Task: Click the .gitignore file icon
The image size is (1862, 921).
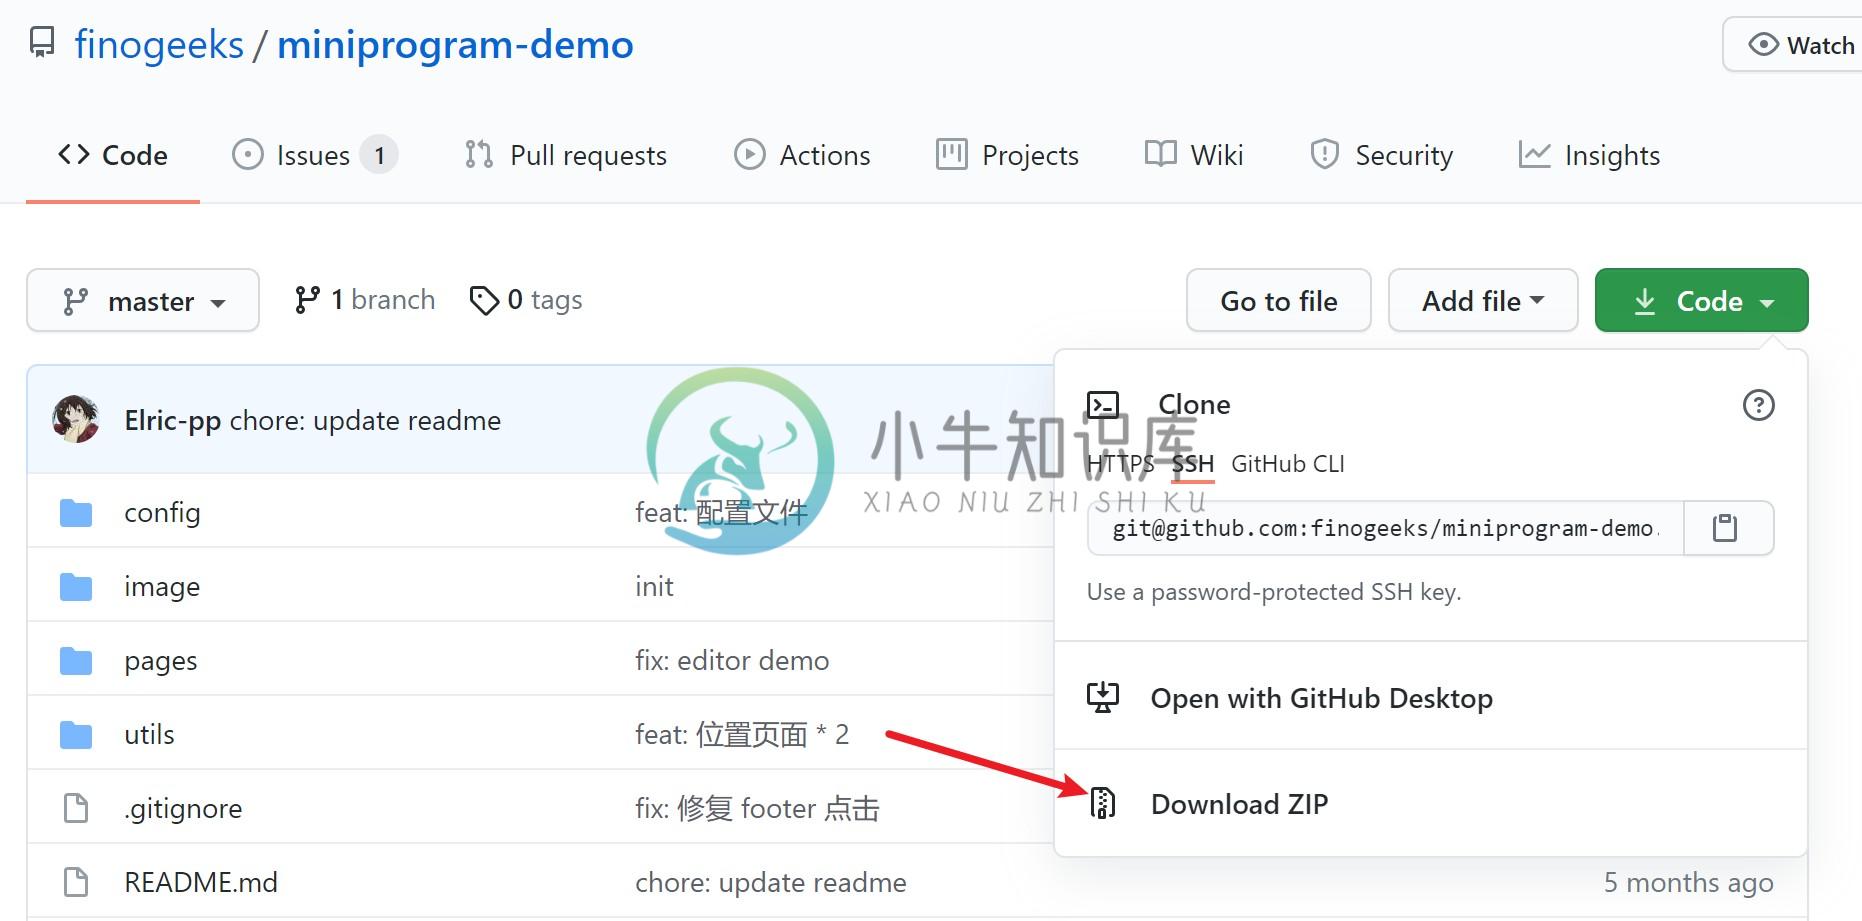Action: click(76, 808)
